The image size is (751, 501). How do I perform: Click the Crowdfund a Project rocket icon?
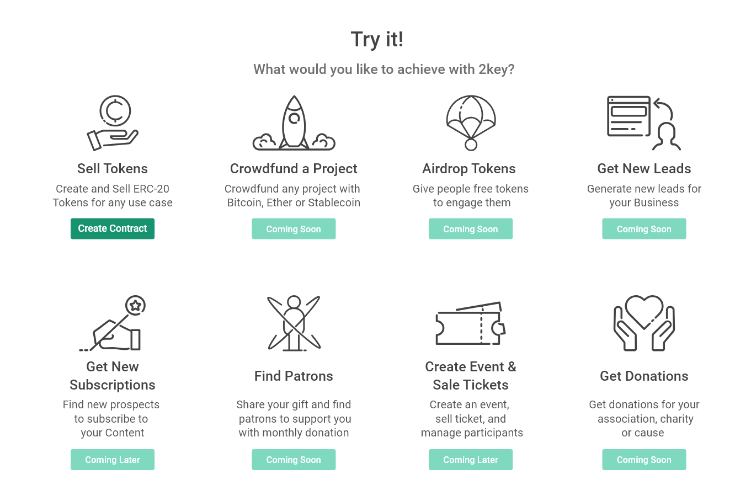click(x=294, y=123)
